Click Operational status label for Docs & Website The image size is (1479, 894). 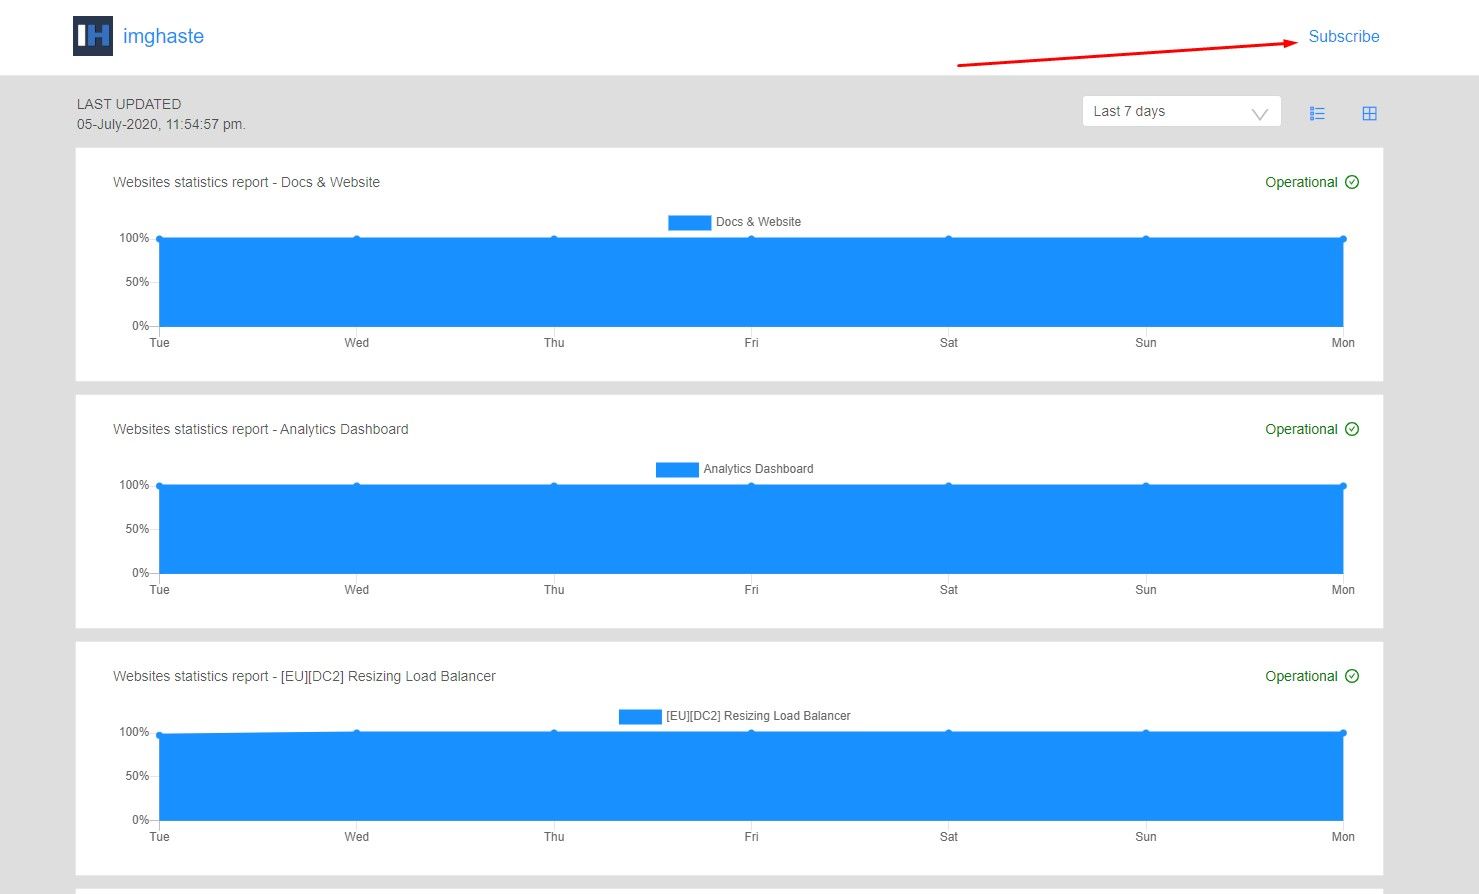(1300, 182)
